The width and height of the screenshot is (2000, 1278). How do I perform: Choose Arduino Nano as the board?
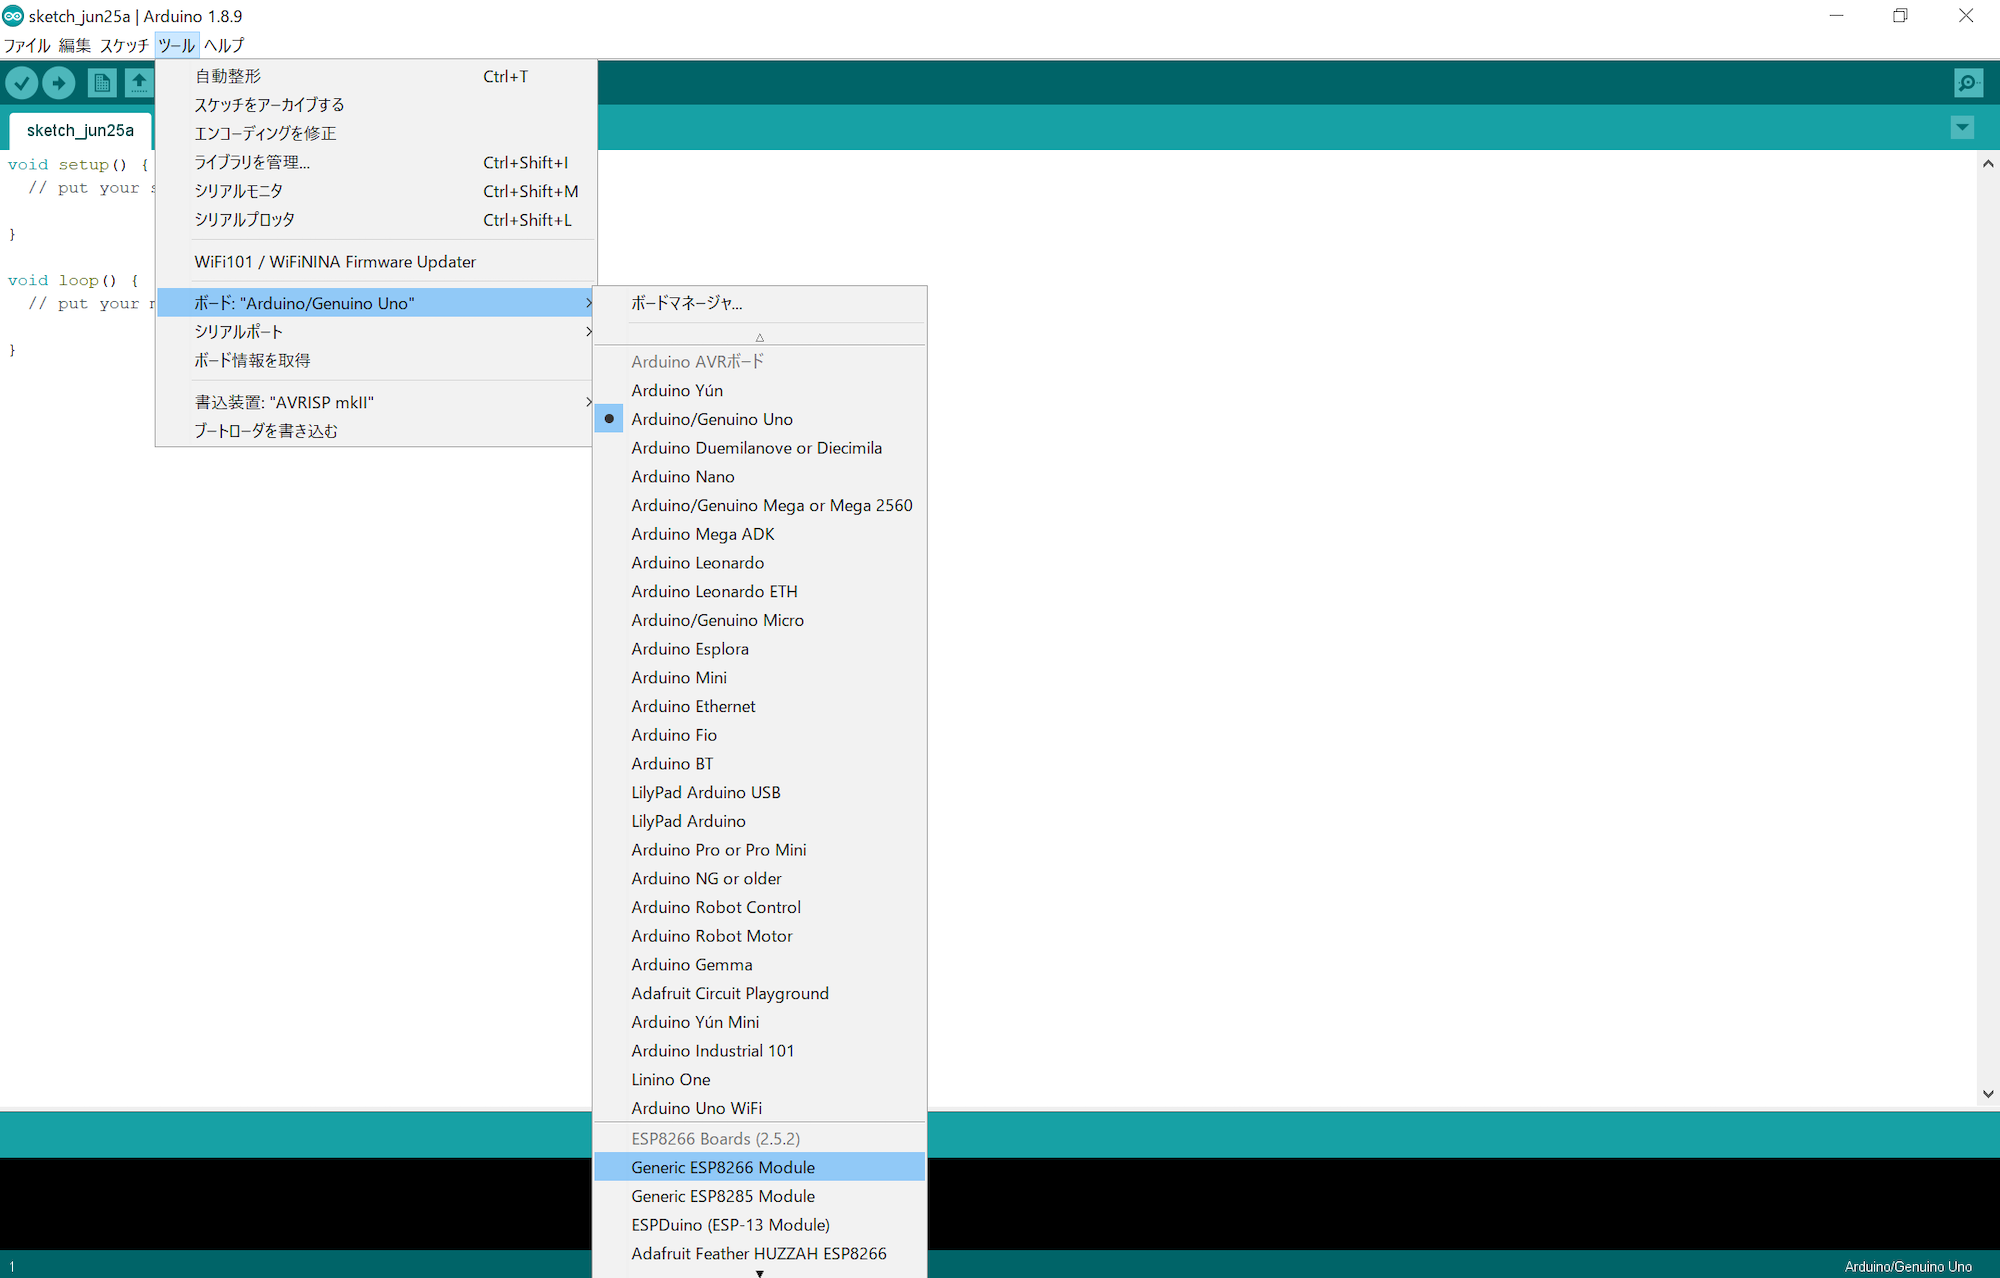pyautogui.click(x=682, y=477)
